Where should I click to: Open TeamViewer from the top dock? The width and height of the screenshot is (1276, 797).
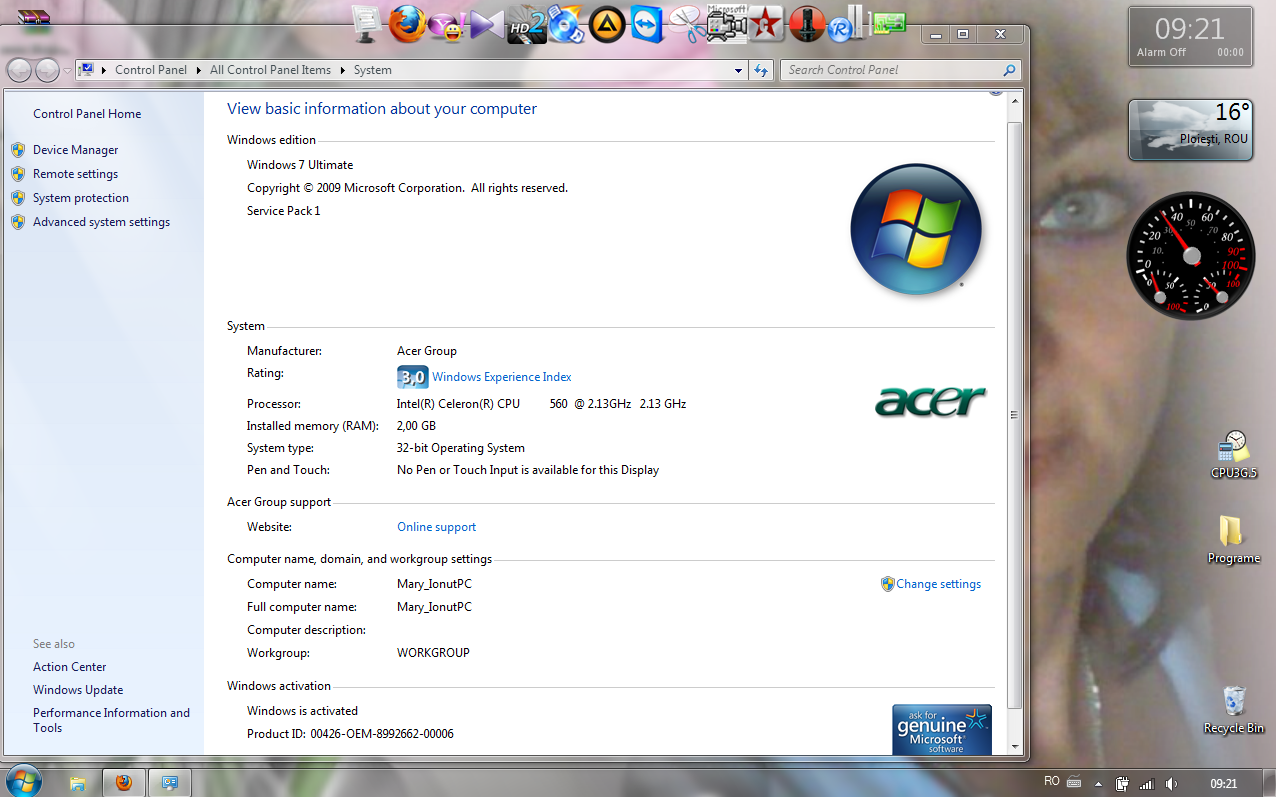[x=647, y=25]
